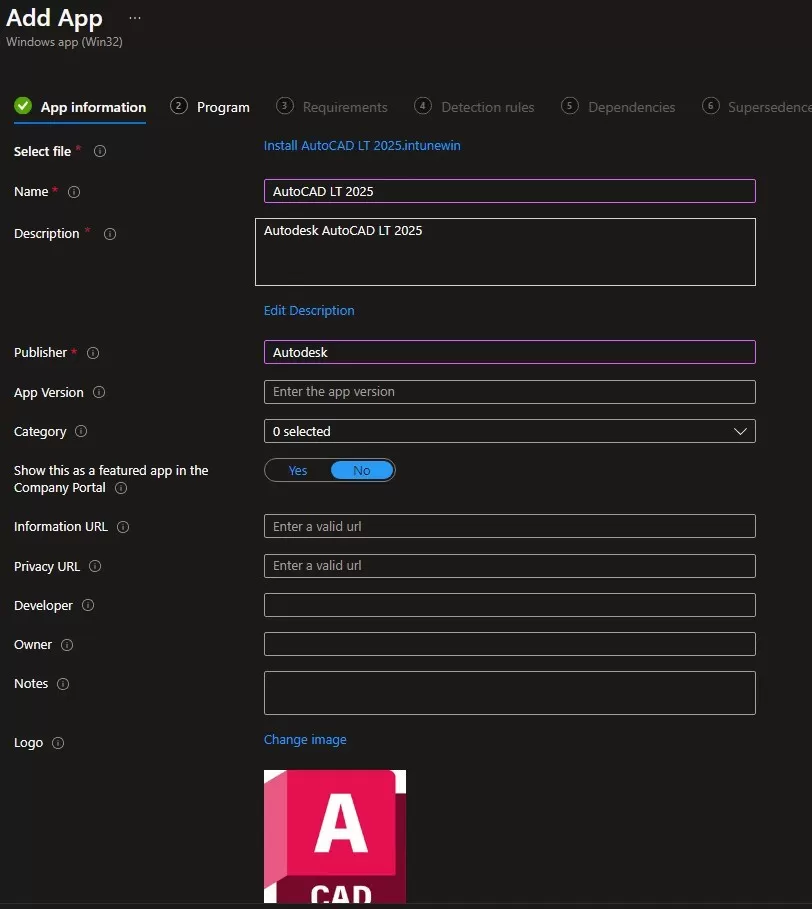Click the Edit Description link
This screenshot has width=812, height=909.
point(309,311)
